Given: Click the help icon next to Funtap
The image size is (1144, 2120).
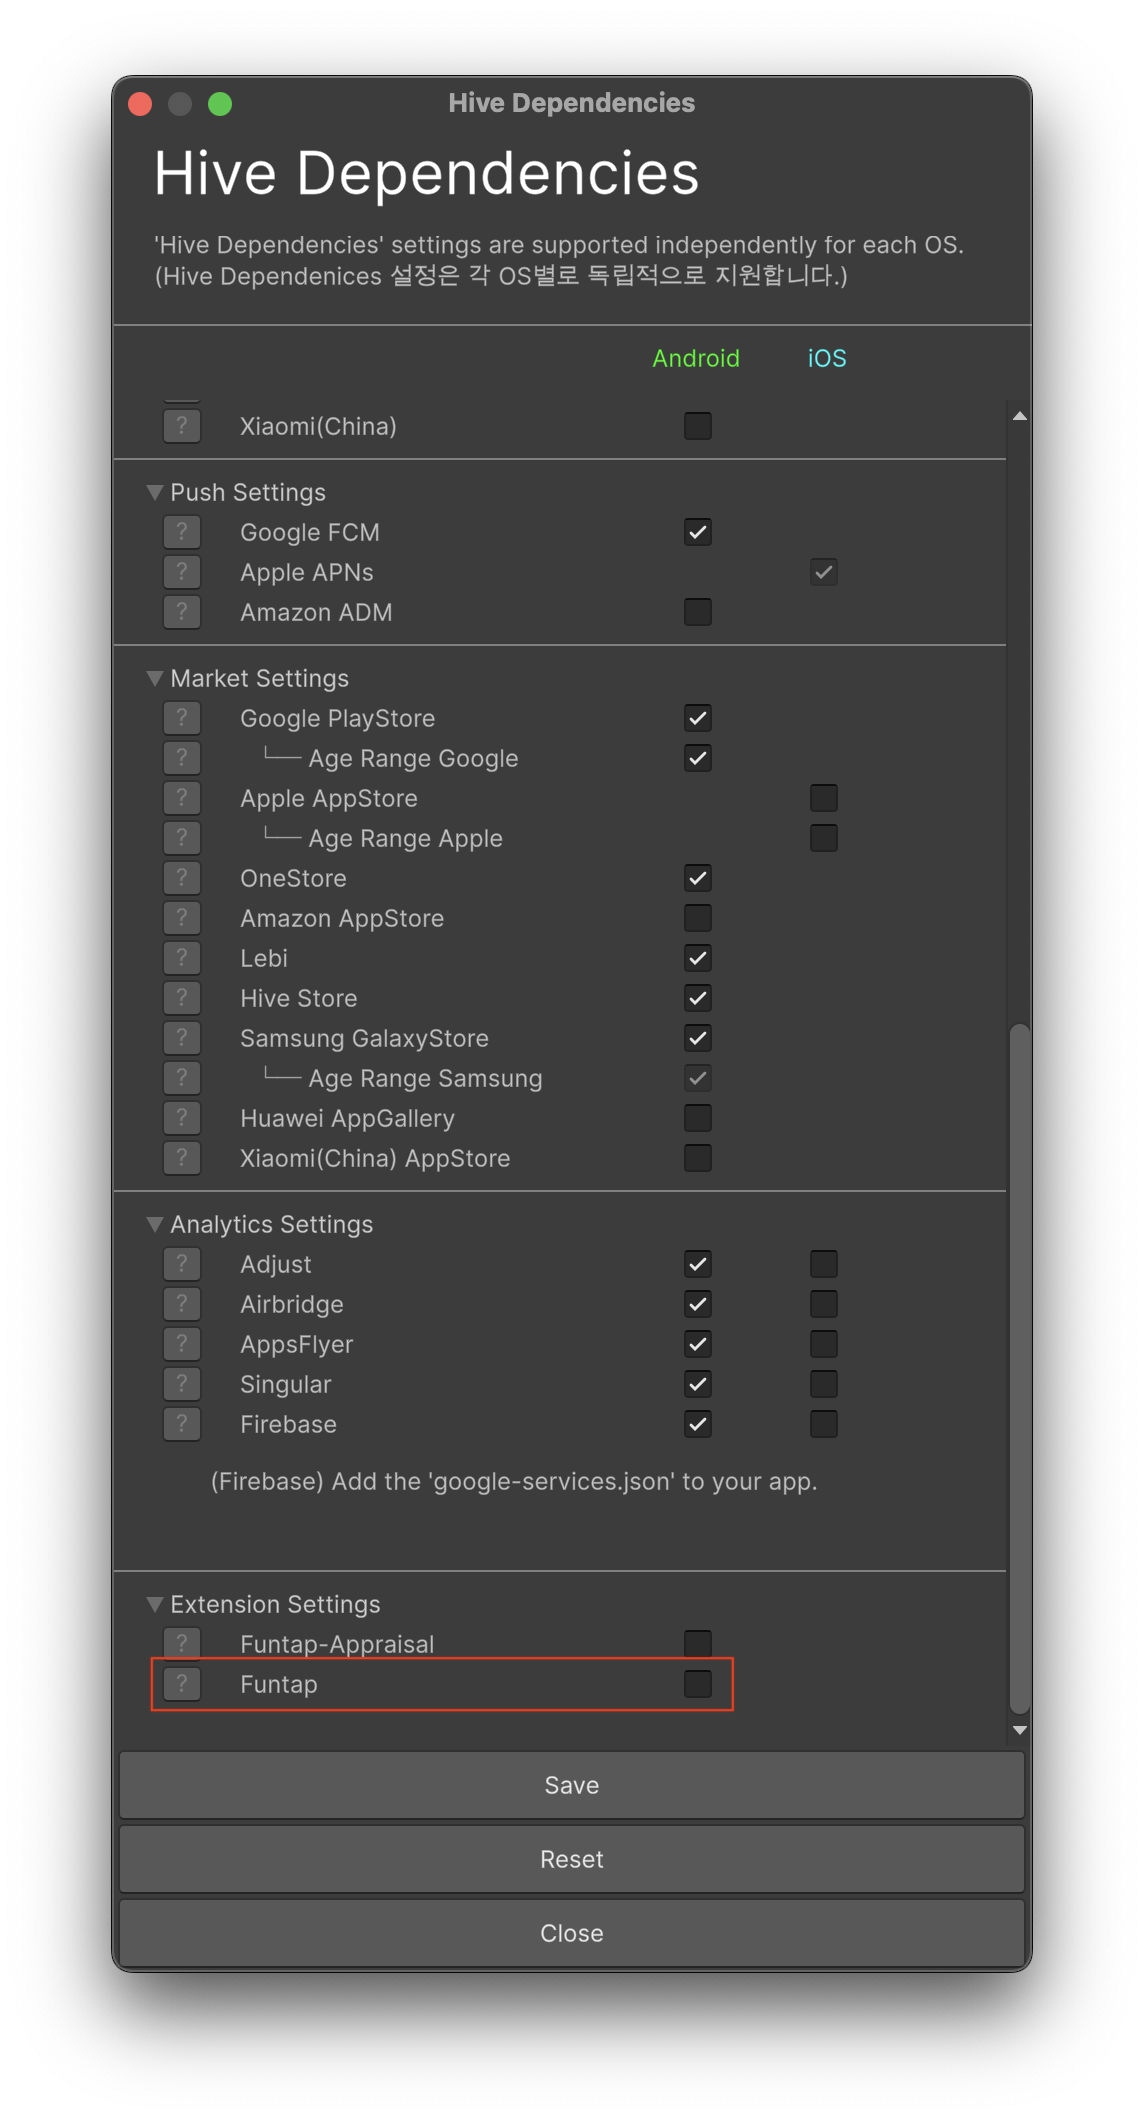Looking at the screenshot, I should pyautogui.click(x=182, y=1684).
